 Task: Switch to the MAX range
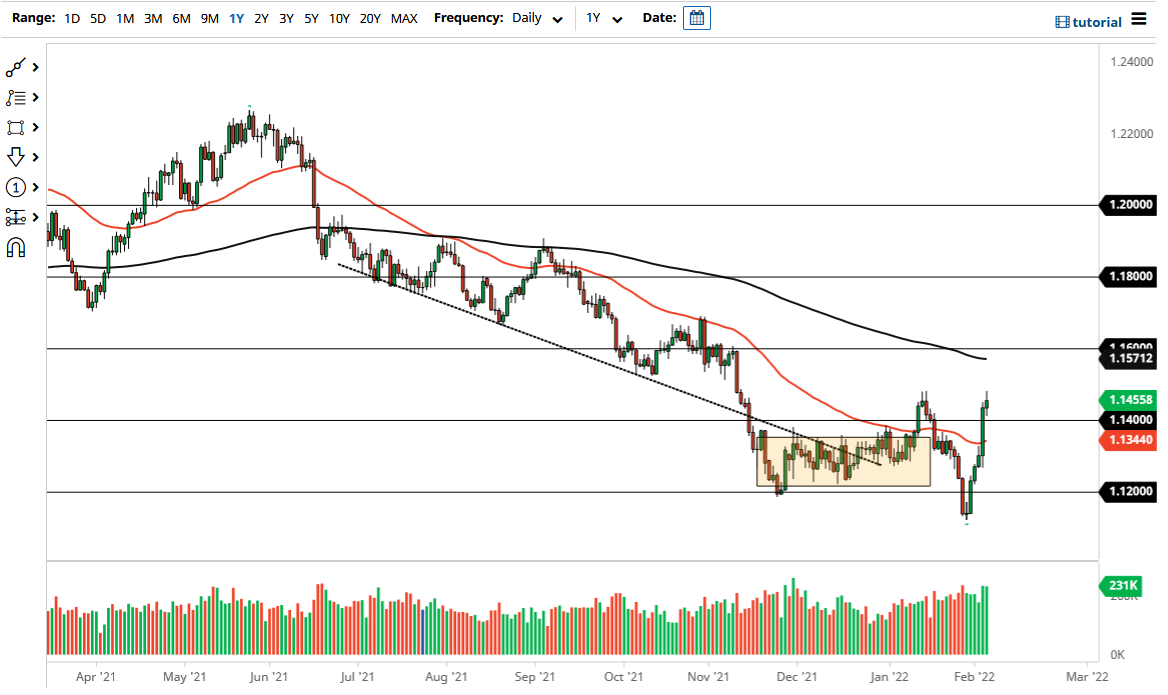(404, 18)
